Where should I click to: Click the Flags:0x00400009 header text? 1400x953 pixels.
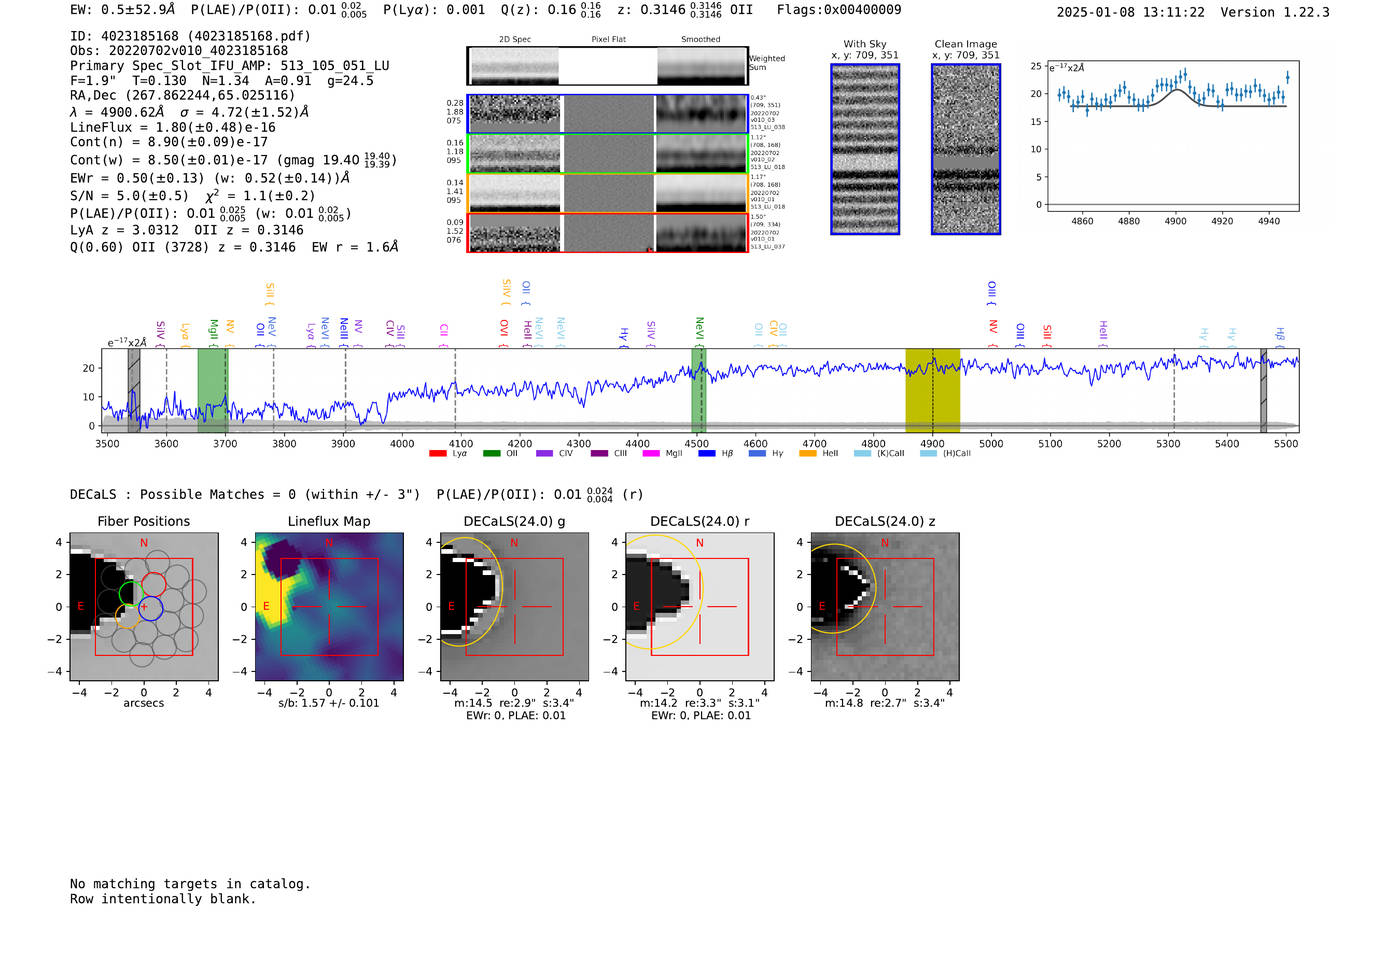(x=839, y=10)
